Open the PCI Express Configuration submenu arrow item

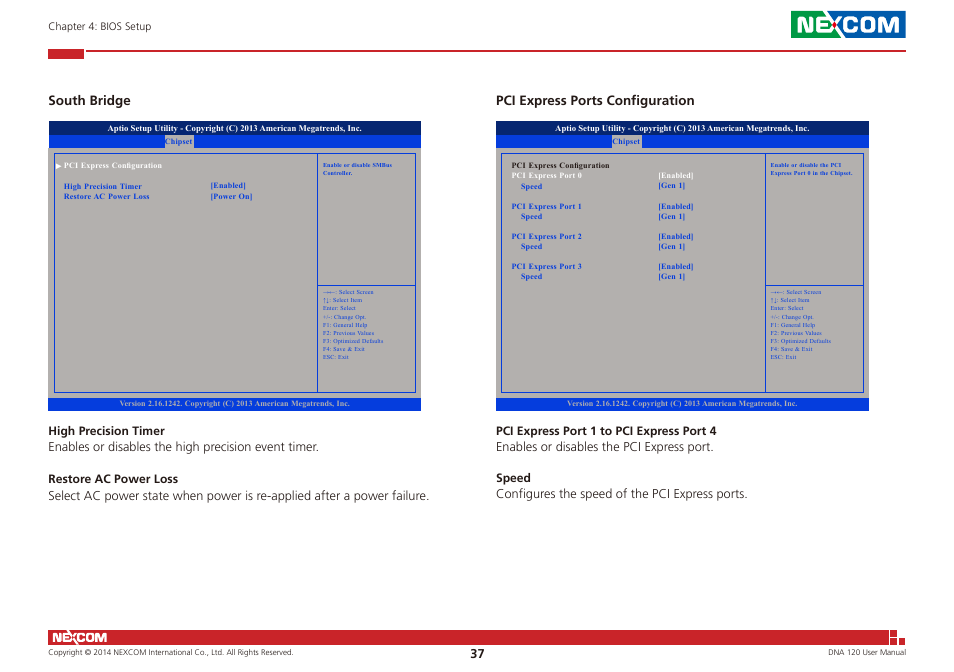pos(109,165)
